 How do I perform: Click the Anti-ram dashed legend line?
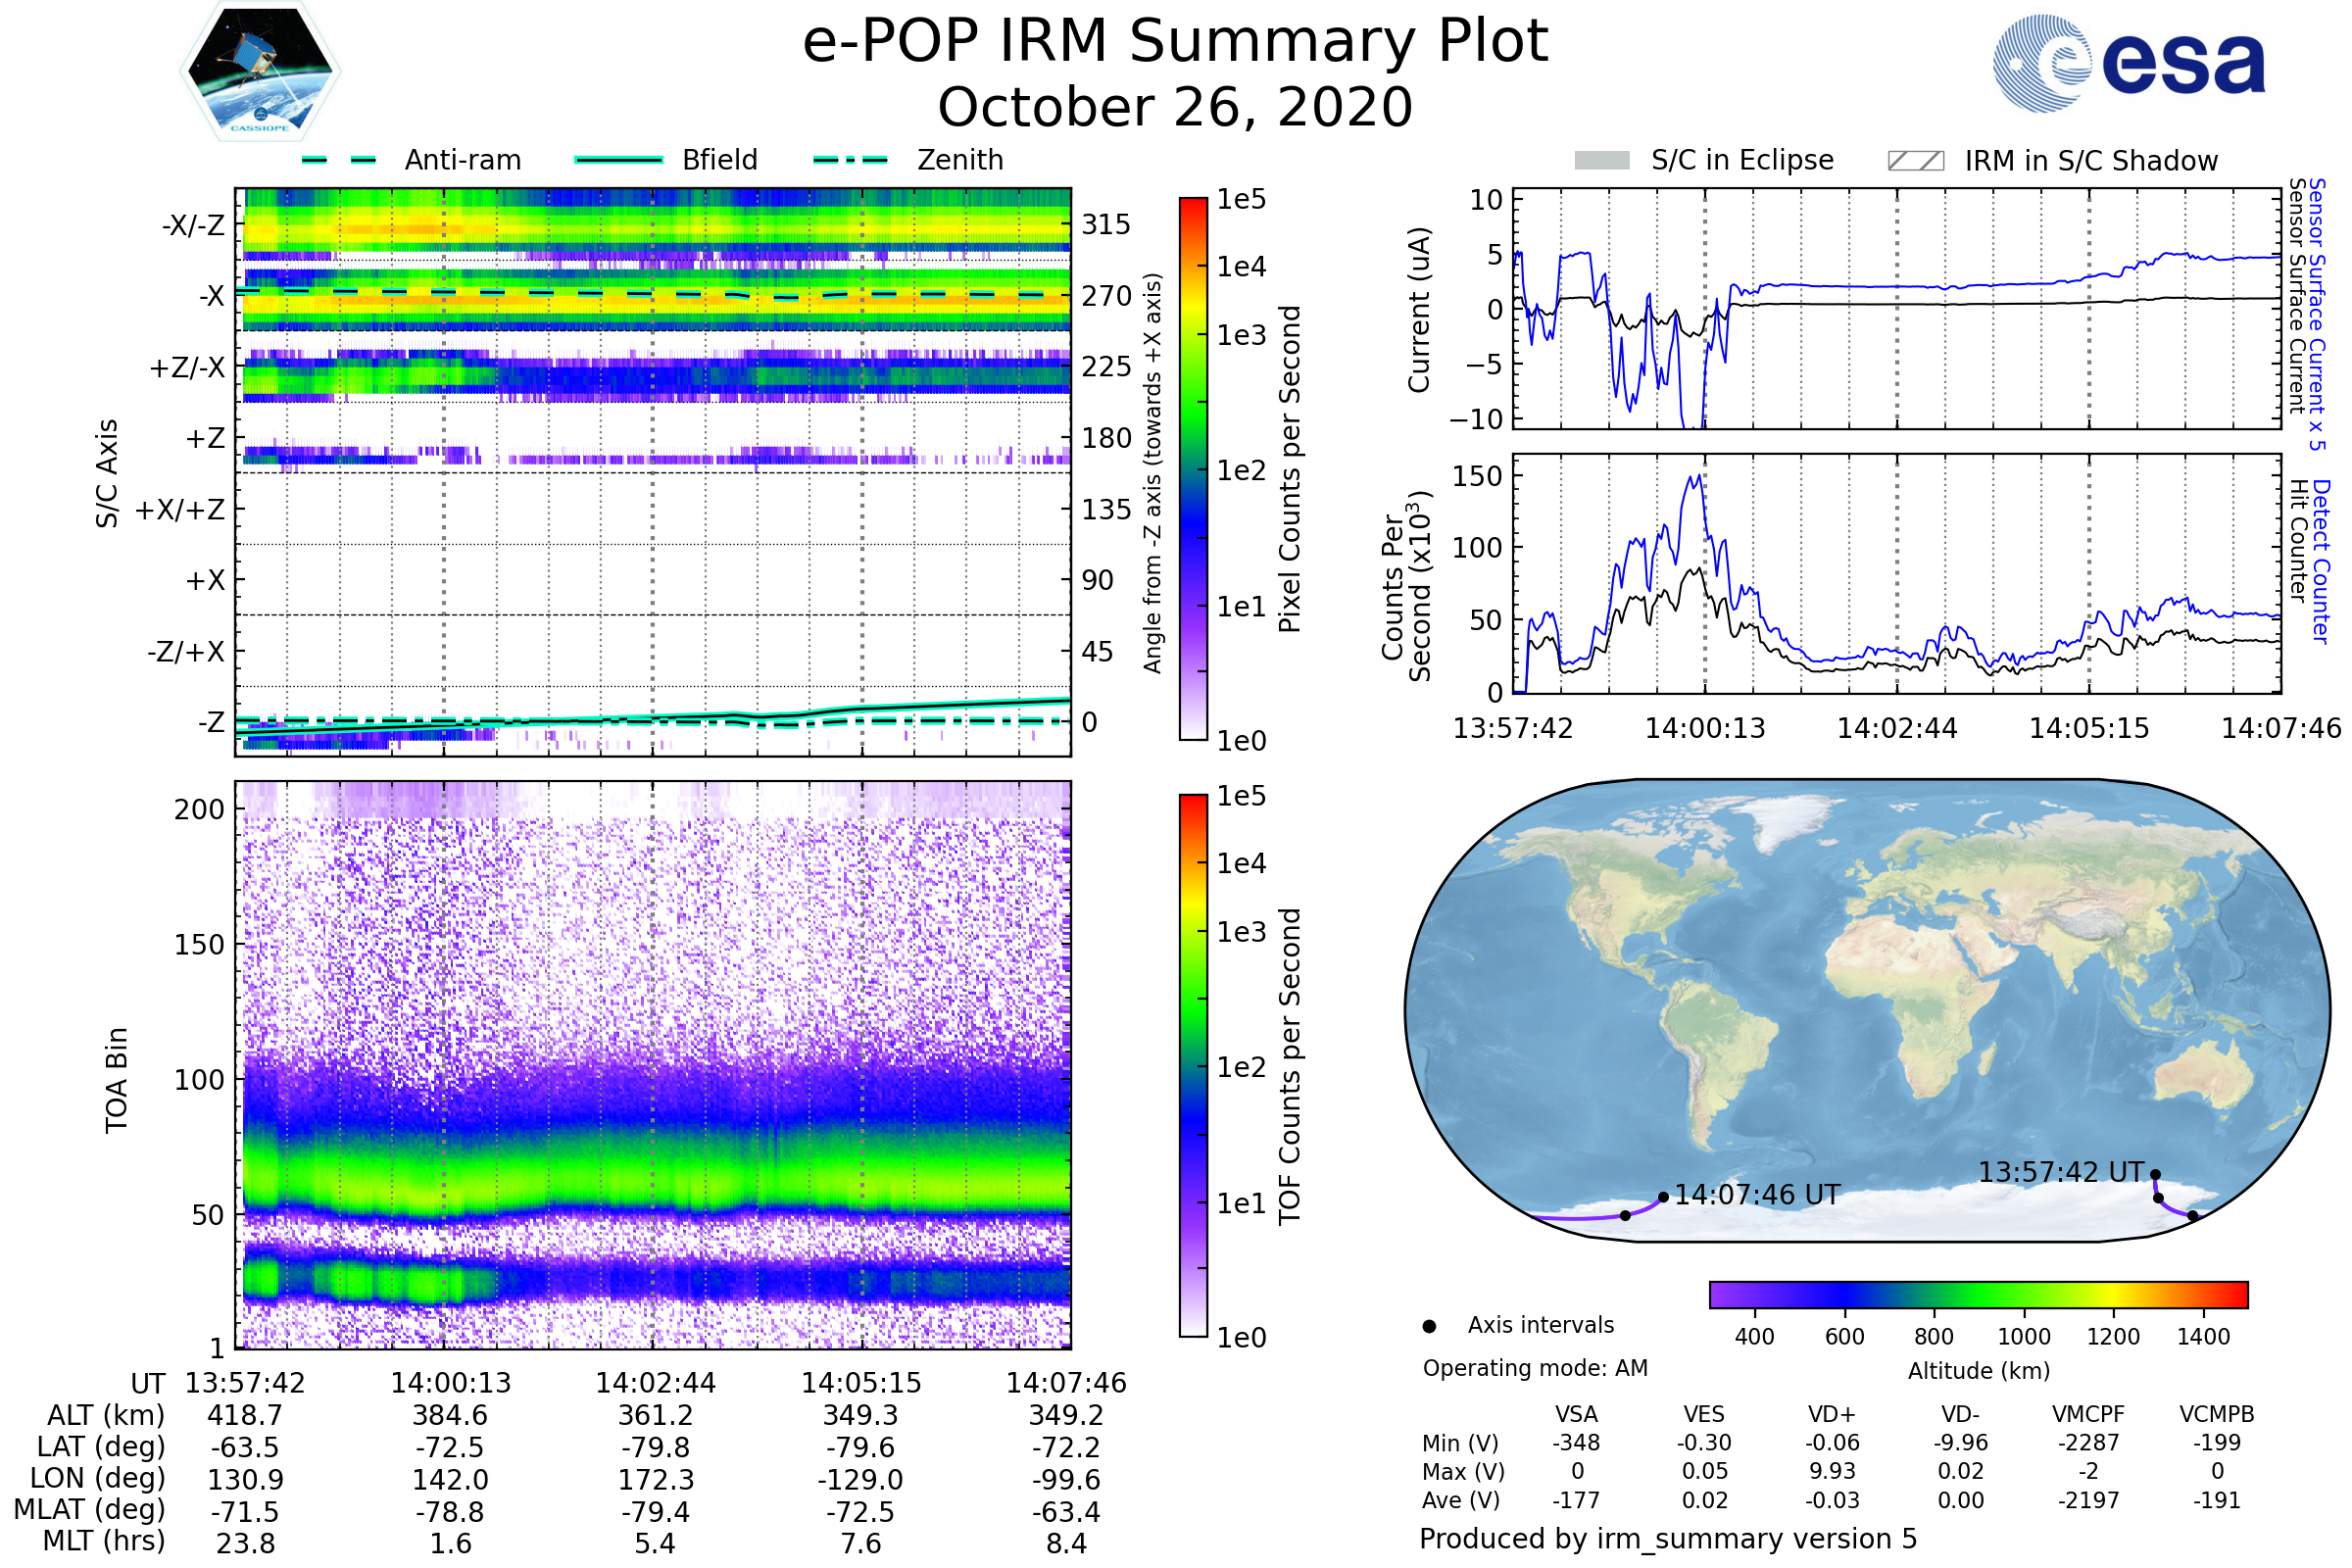click(x=339, y=160)
